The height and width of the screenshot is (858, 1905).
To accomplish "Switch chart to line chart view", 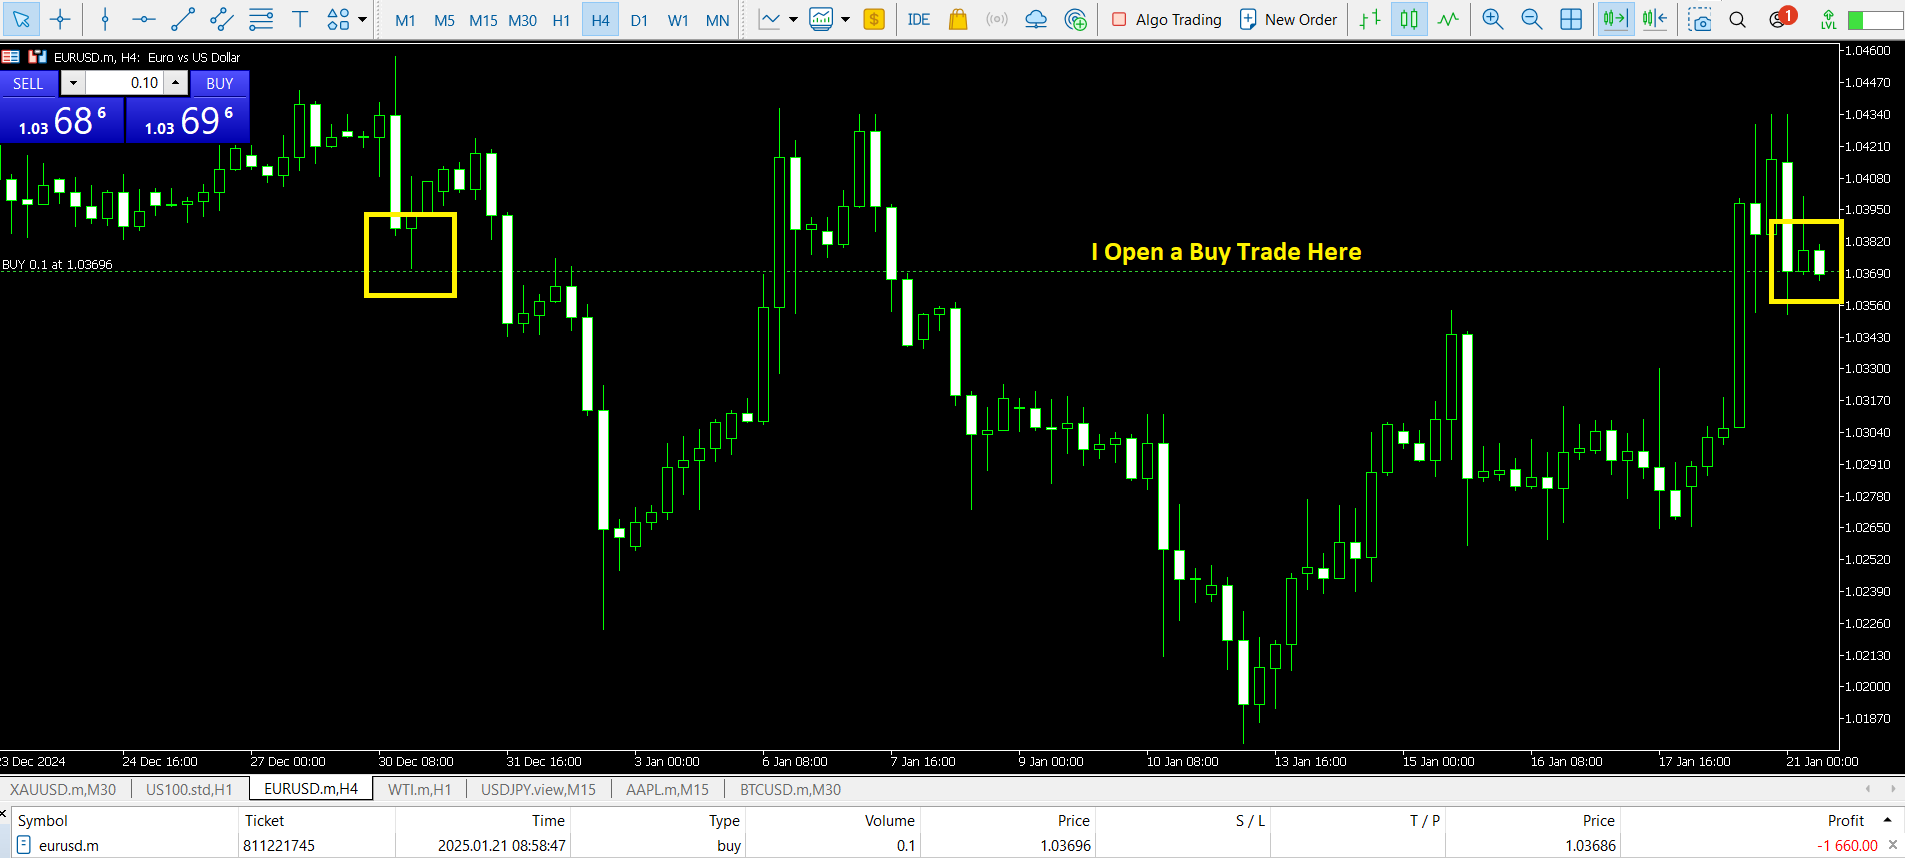I will pos(1448,19).
